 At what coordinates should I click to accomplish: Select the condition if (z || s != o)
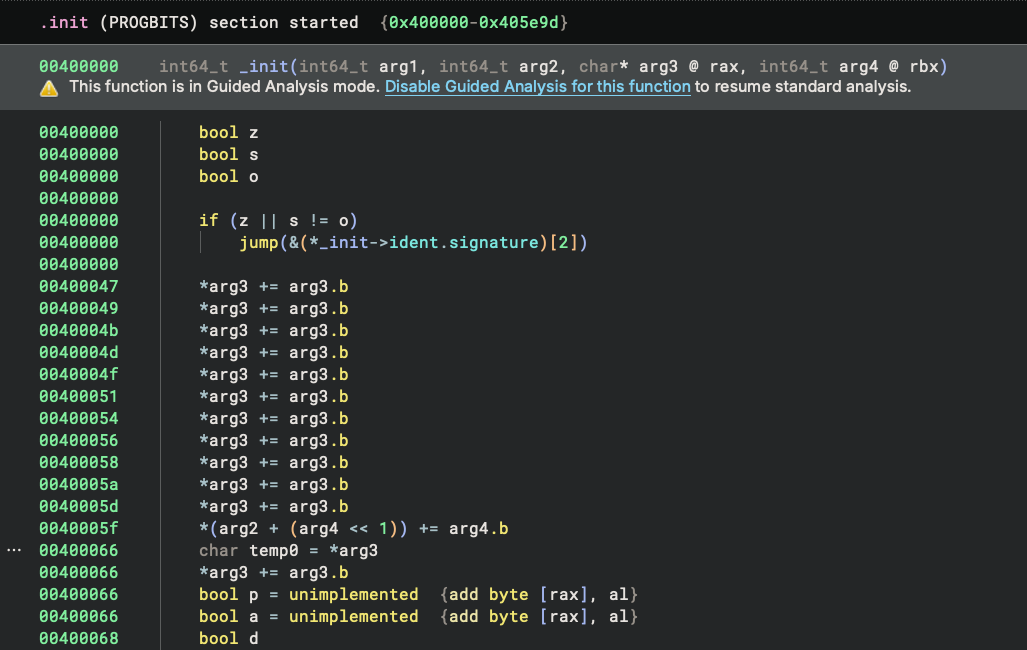point(280,220)
